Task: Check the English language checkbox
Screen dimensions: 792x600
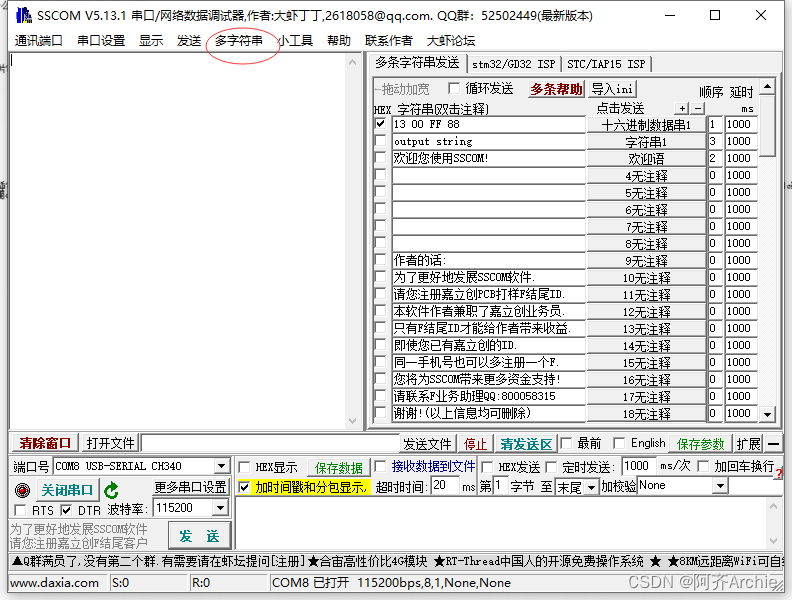Action: 619,443
